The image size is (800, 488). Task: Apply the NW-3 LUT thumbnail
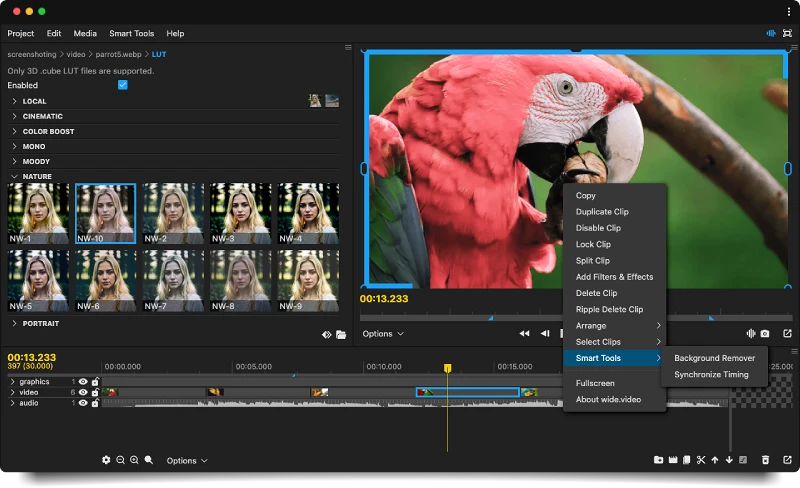[240, 213]
